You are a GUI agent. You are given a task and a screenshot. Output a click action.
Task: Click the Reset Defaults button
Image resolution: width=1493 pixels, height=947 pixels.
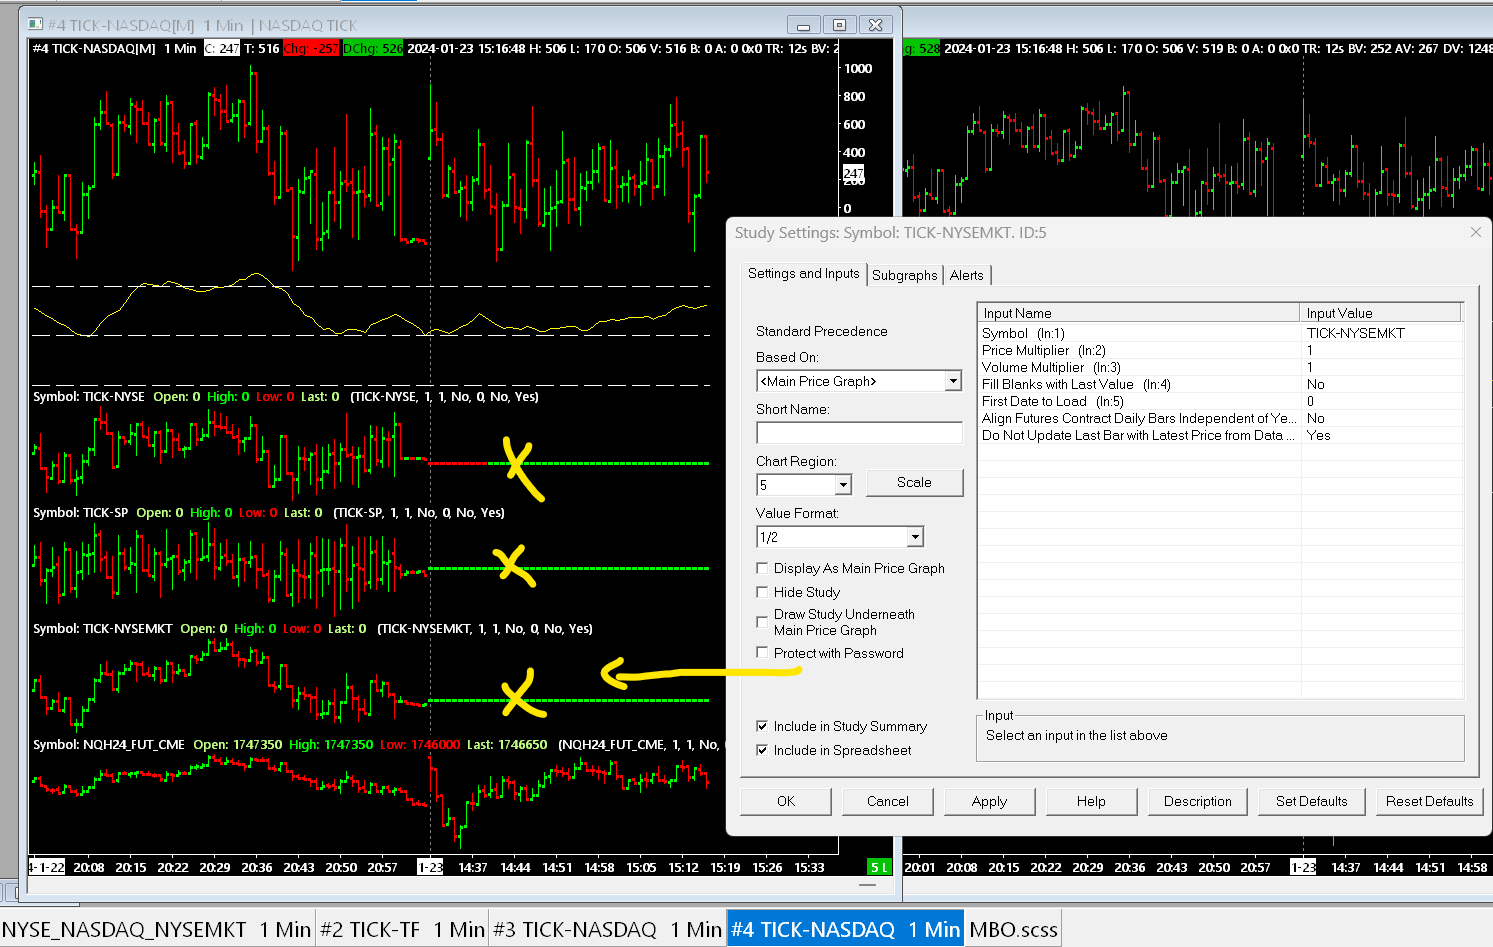1429,801
